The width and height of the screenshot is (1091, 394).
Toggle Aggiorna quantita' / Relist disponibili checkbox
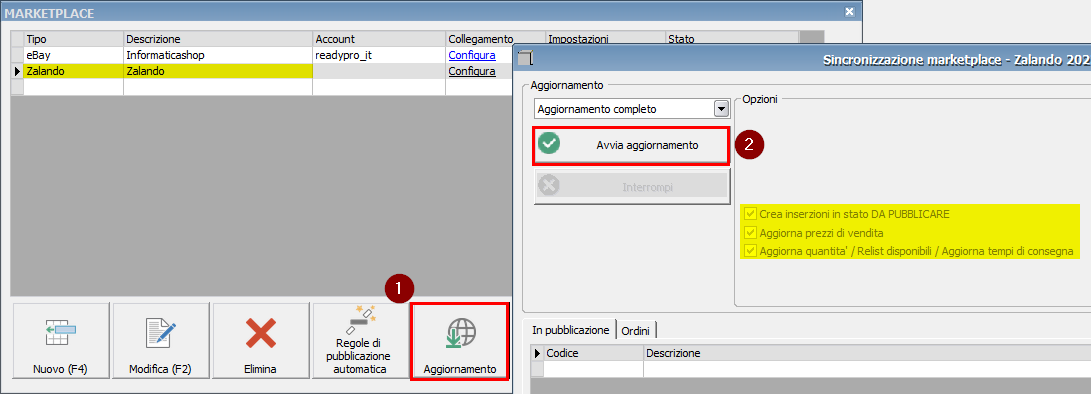[x=750, y=251]
